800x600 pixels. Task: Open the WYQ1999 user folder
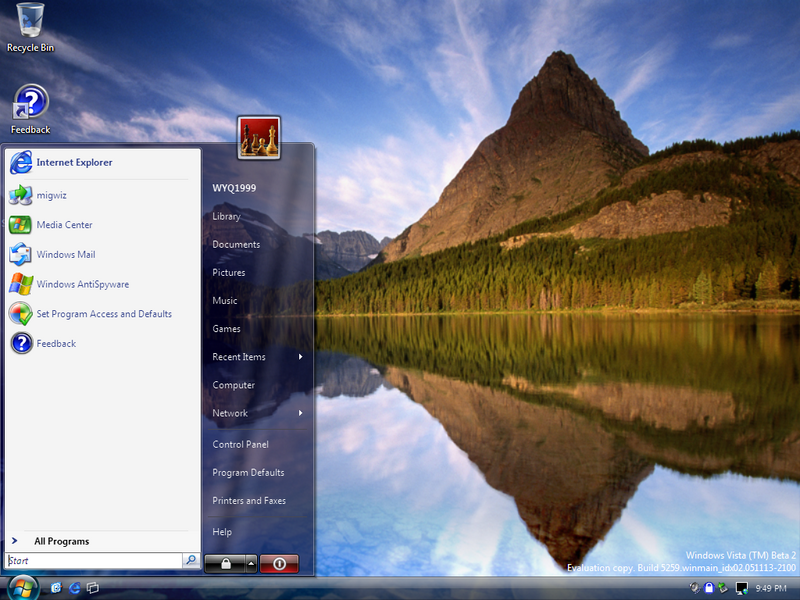click(x=234, y=188)
